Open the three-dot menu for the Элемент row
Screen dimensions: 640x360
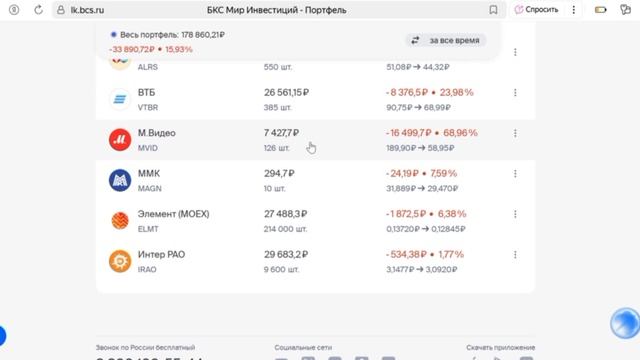515,214
